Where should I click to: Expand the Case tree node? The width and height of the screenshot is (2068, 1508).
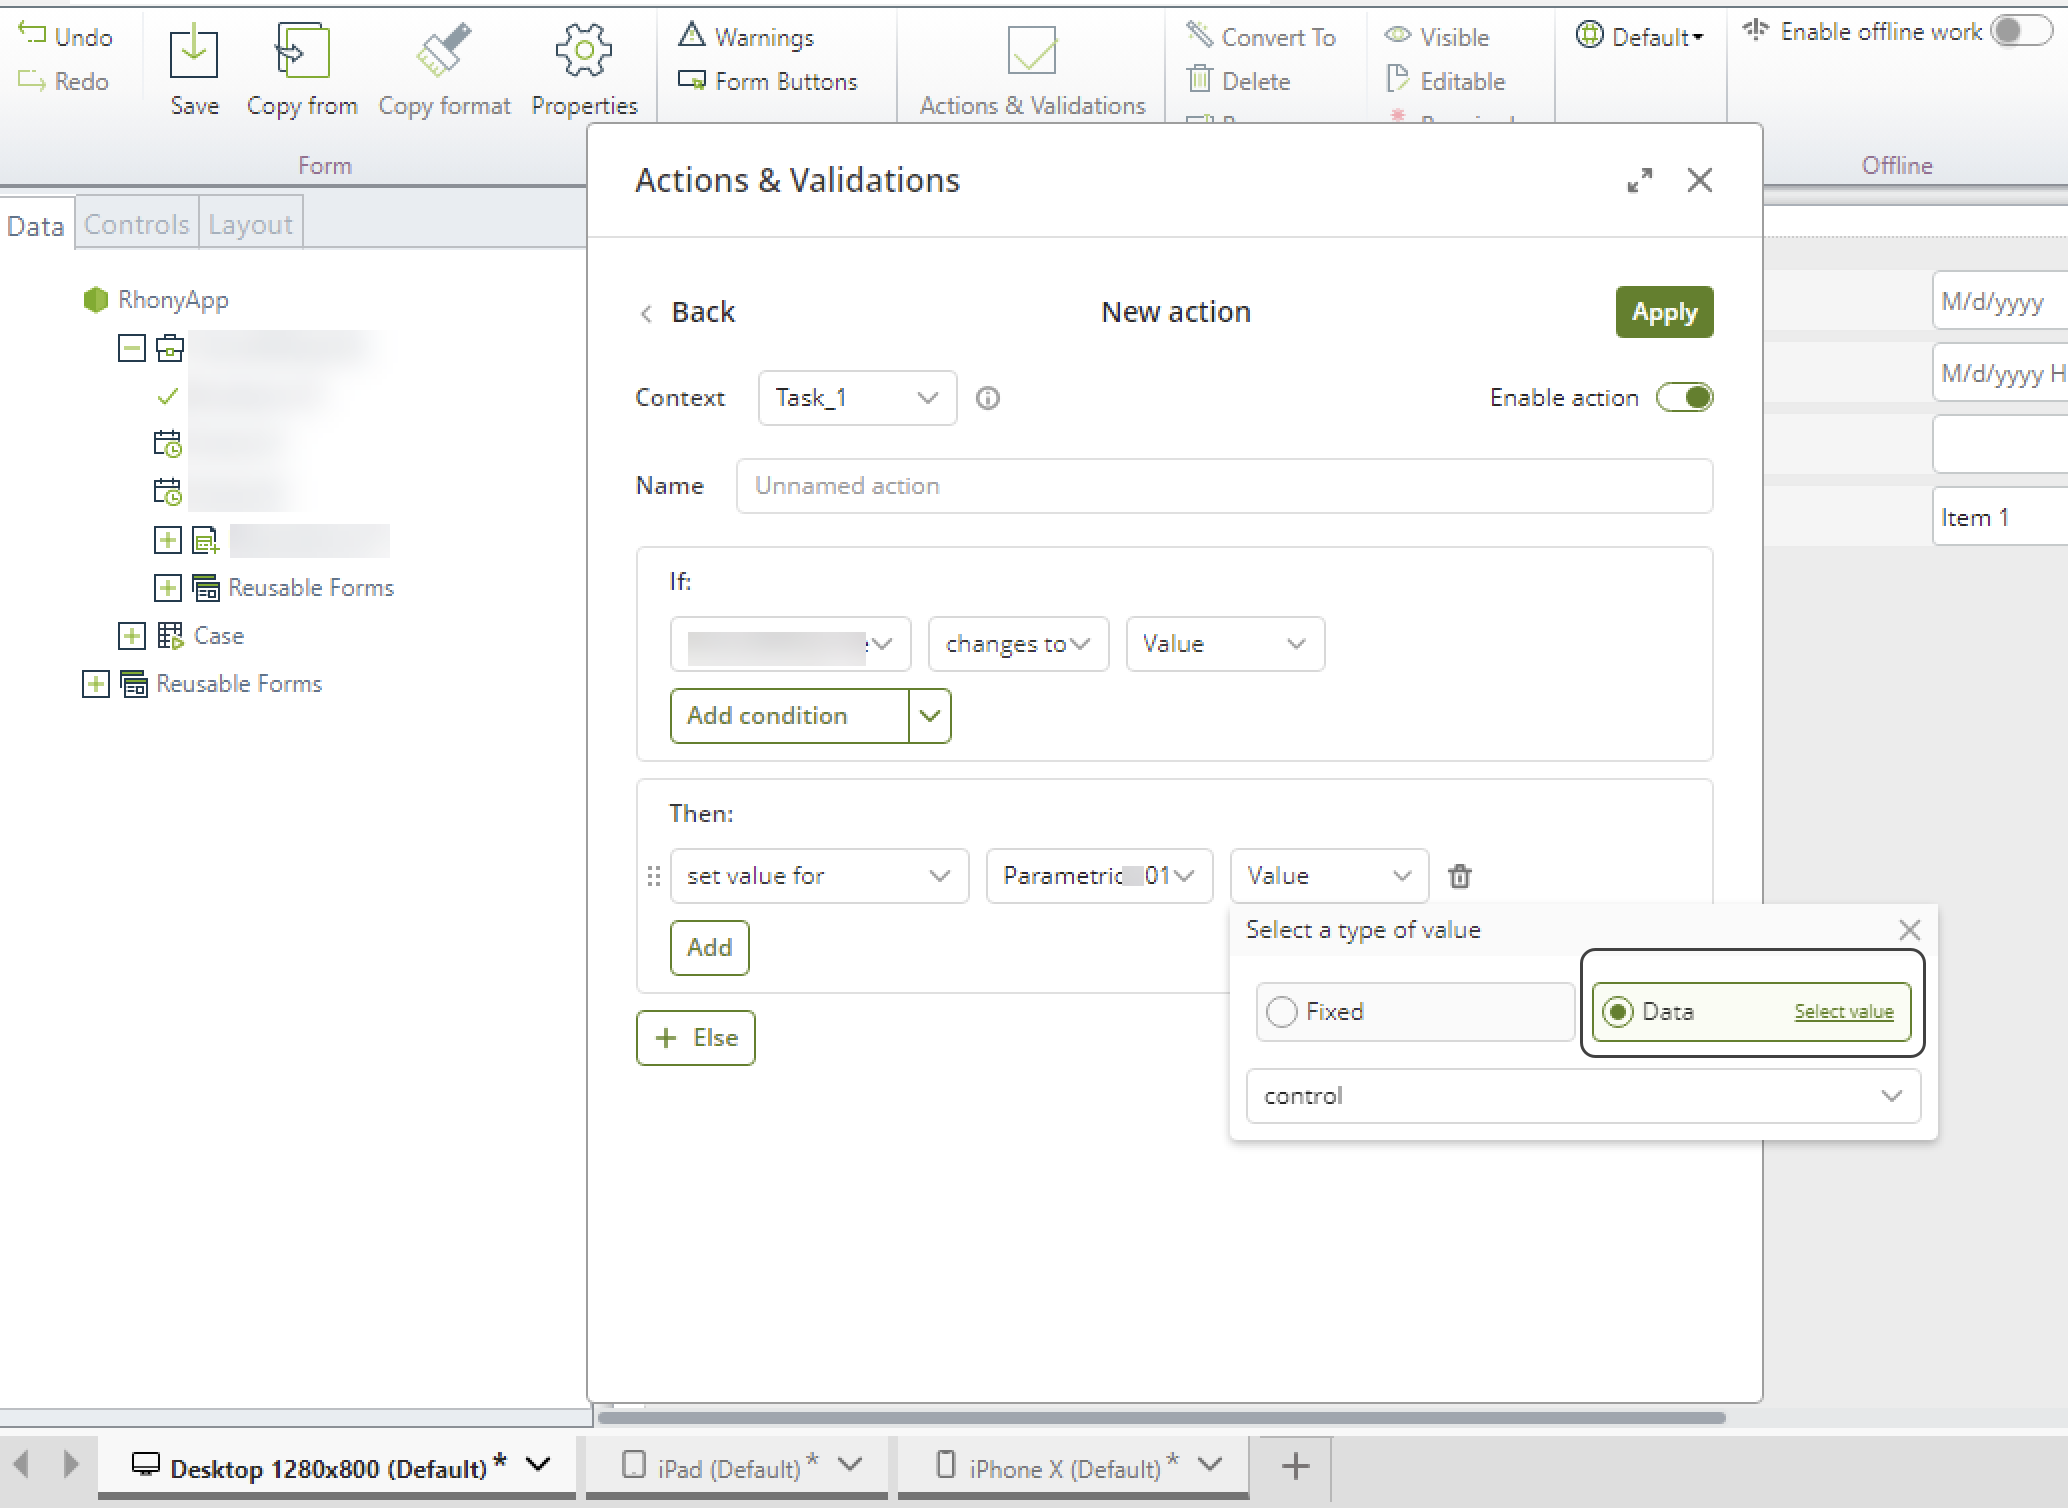pos(132,636)
